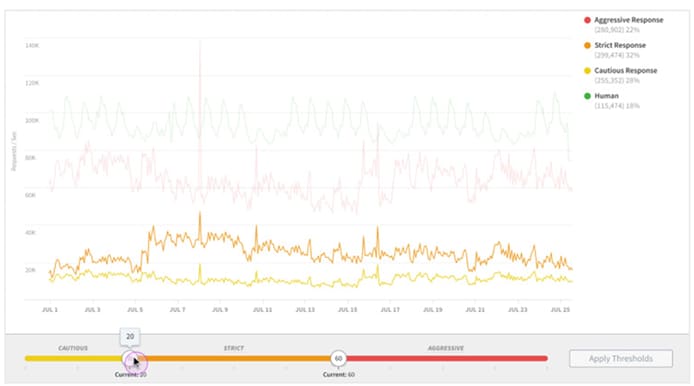Screen dimensions: 694x386
Task: Click the 20K y-axis label
Action: coord(30,270)
